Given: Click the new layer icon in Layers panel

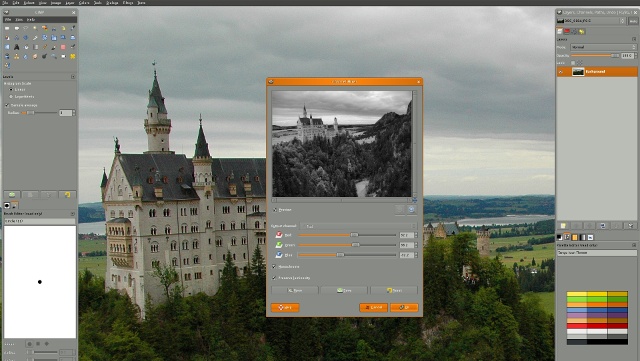Looking at the screenshot, I should click(x=563, y=225).
